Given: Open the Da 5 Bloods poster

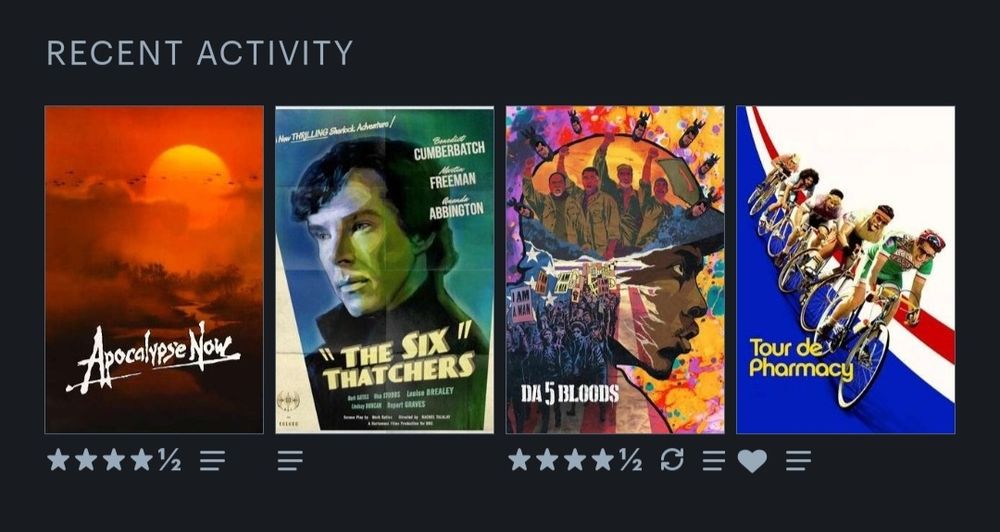Looking at the screenshot, I should pos(615,269).
